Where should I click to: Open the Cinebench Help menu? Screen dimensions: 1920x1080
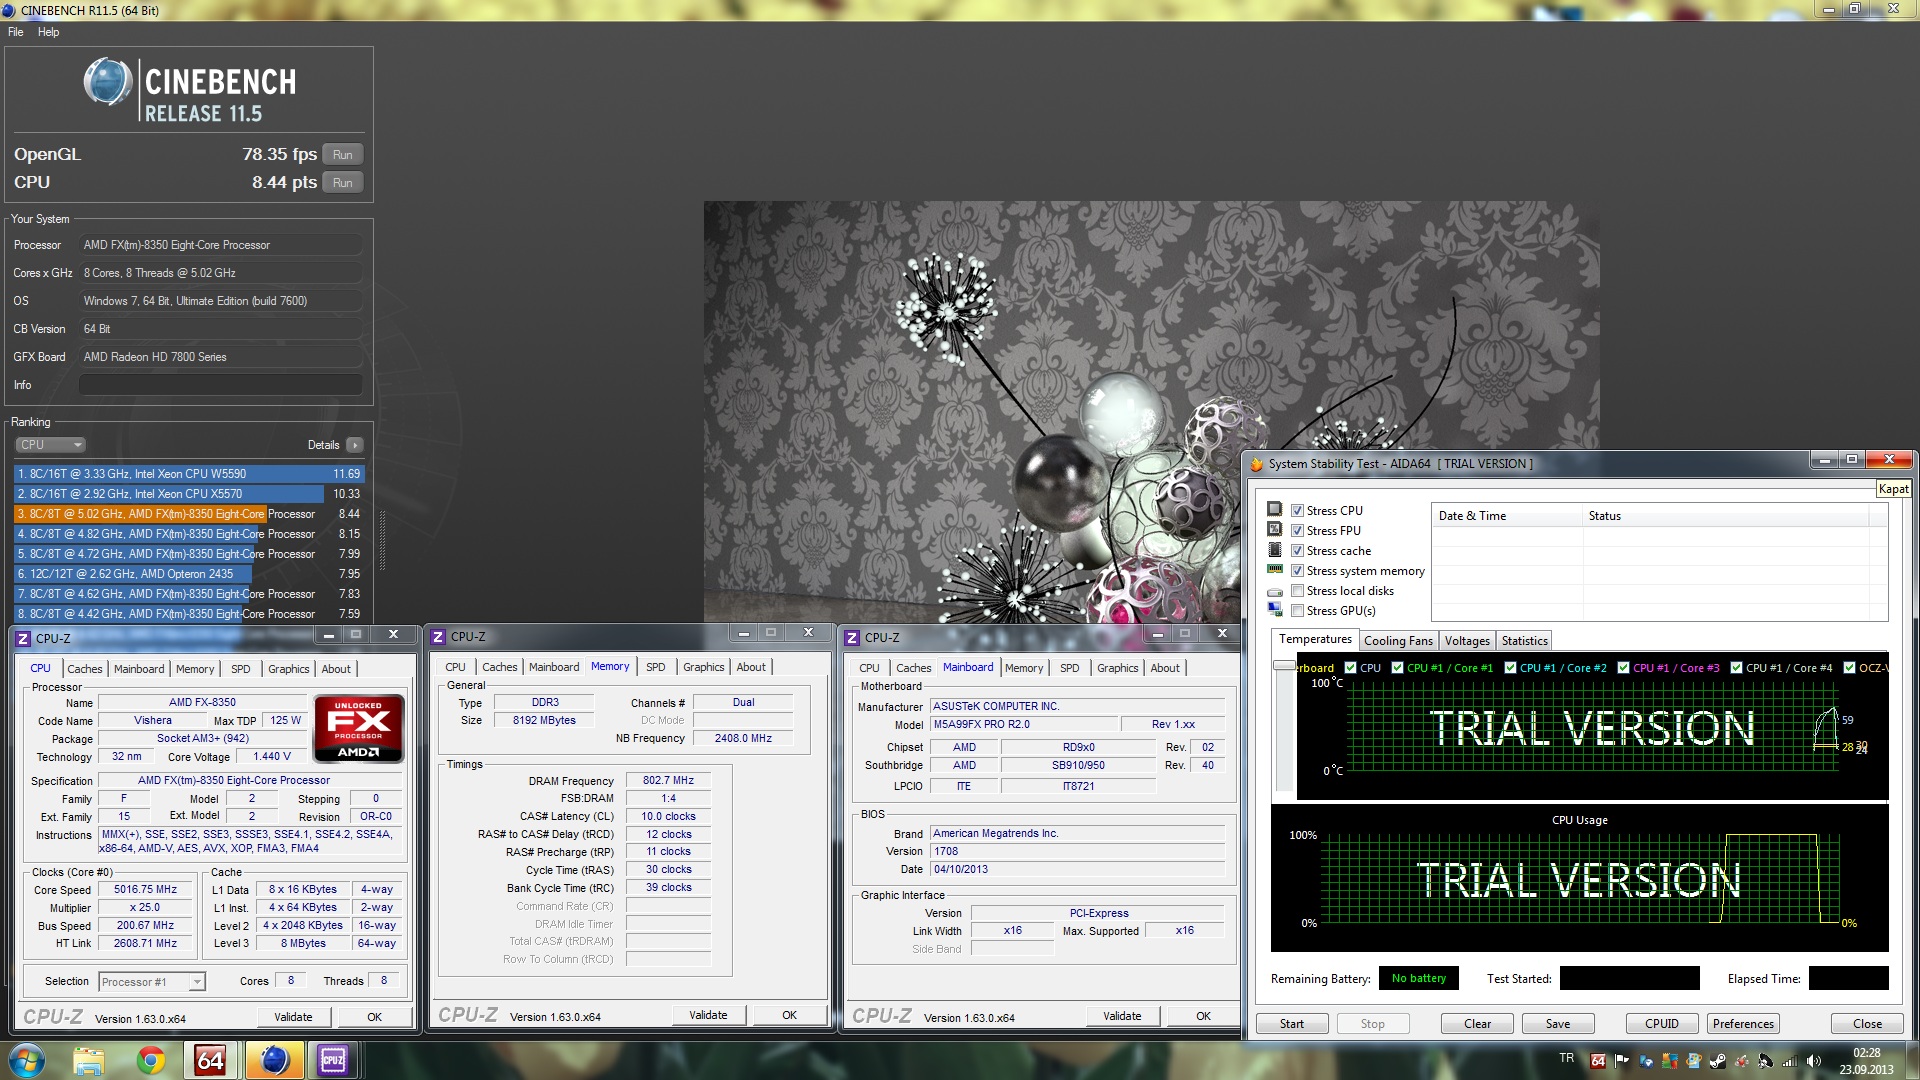point(48,32)
